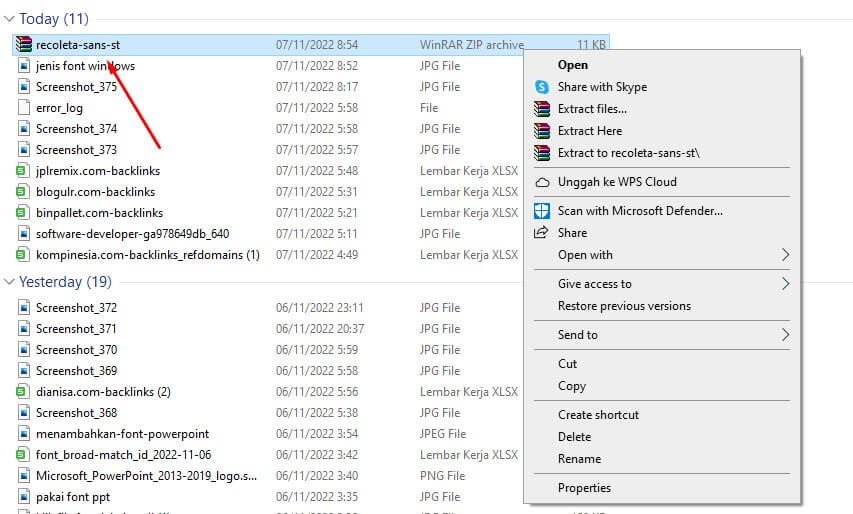Click the image icon beside Screenshot_375
Image resolution: width=853 pixels, height=514 pixels.
pos(23,86)
